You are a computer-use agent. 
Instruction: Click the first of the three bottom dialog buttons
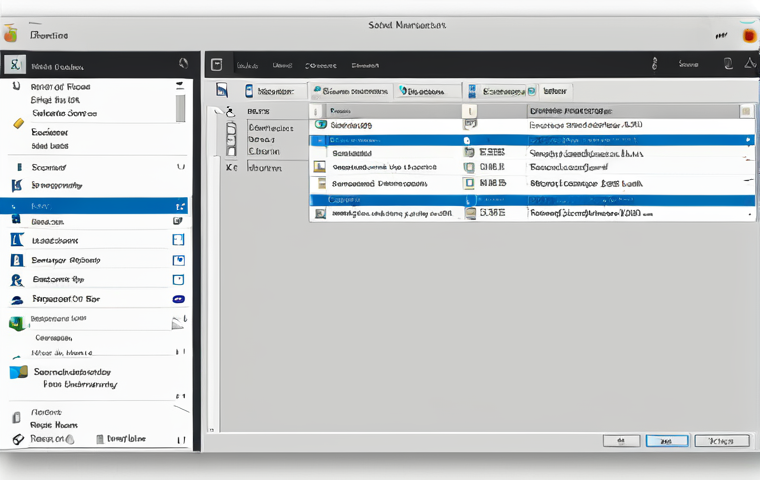coord(621,441)
